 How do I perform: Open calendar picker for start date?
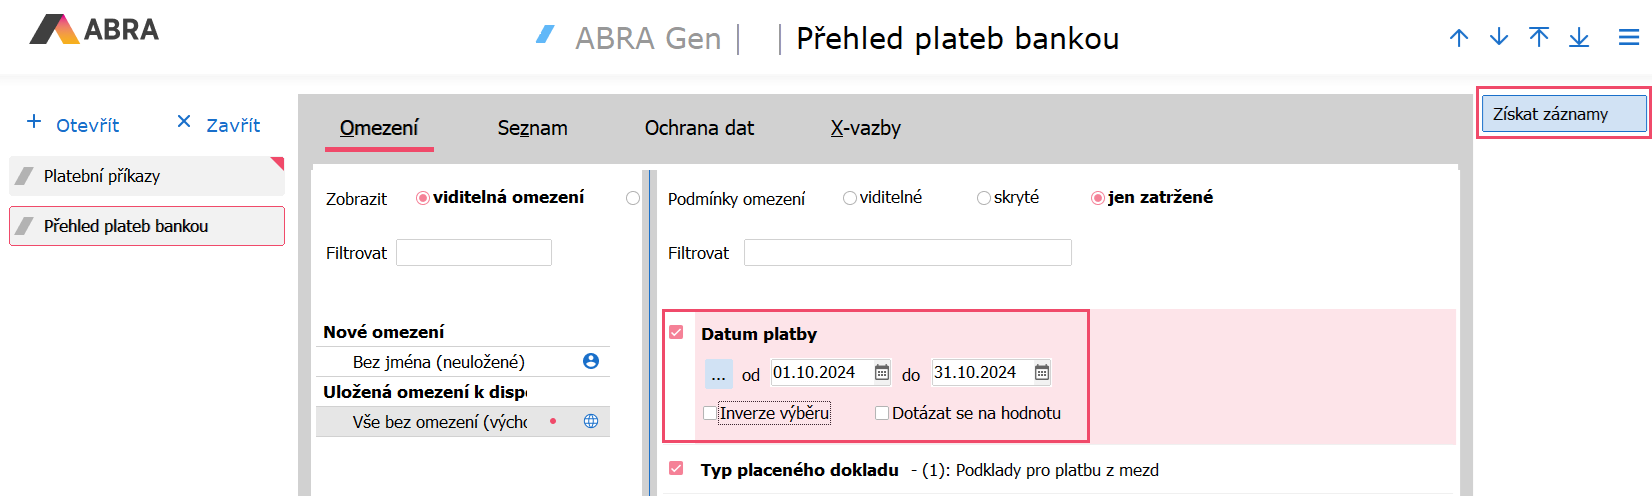click(882, 372)
